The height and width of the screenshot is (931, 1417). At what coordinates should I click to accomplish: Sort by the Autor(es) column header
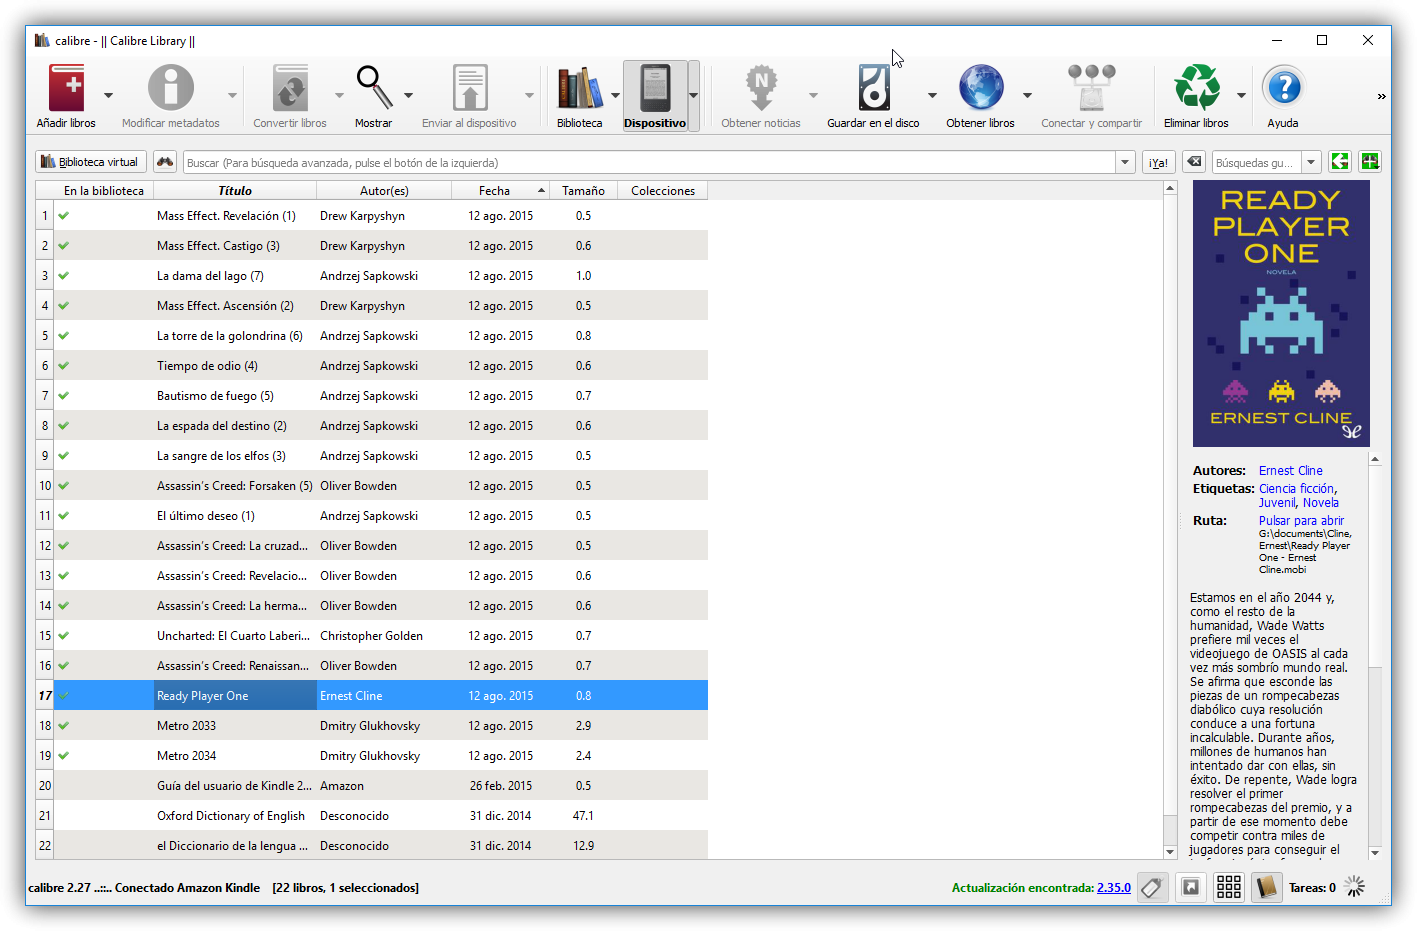(384, 191)
